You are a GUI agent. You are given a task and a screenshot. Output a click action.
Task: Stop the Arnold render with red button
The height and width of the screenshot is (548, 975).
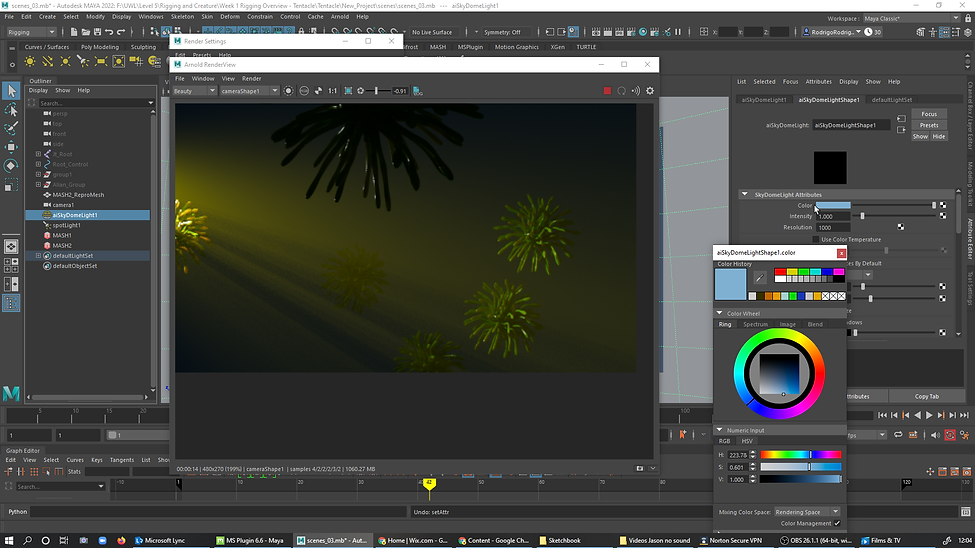click(607, 91)
